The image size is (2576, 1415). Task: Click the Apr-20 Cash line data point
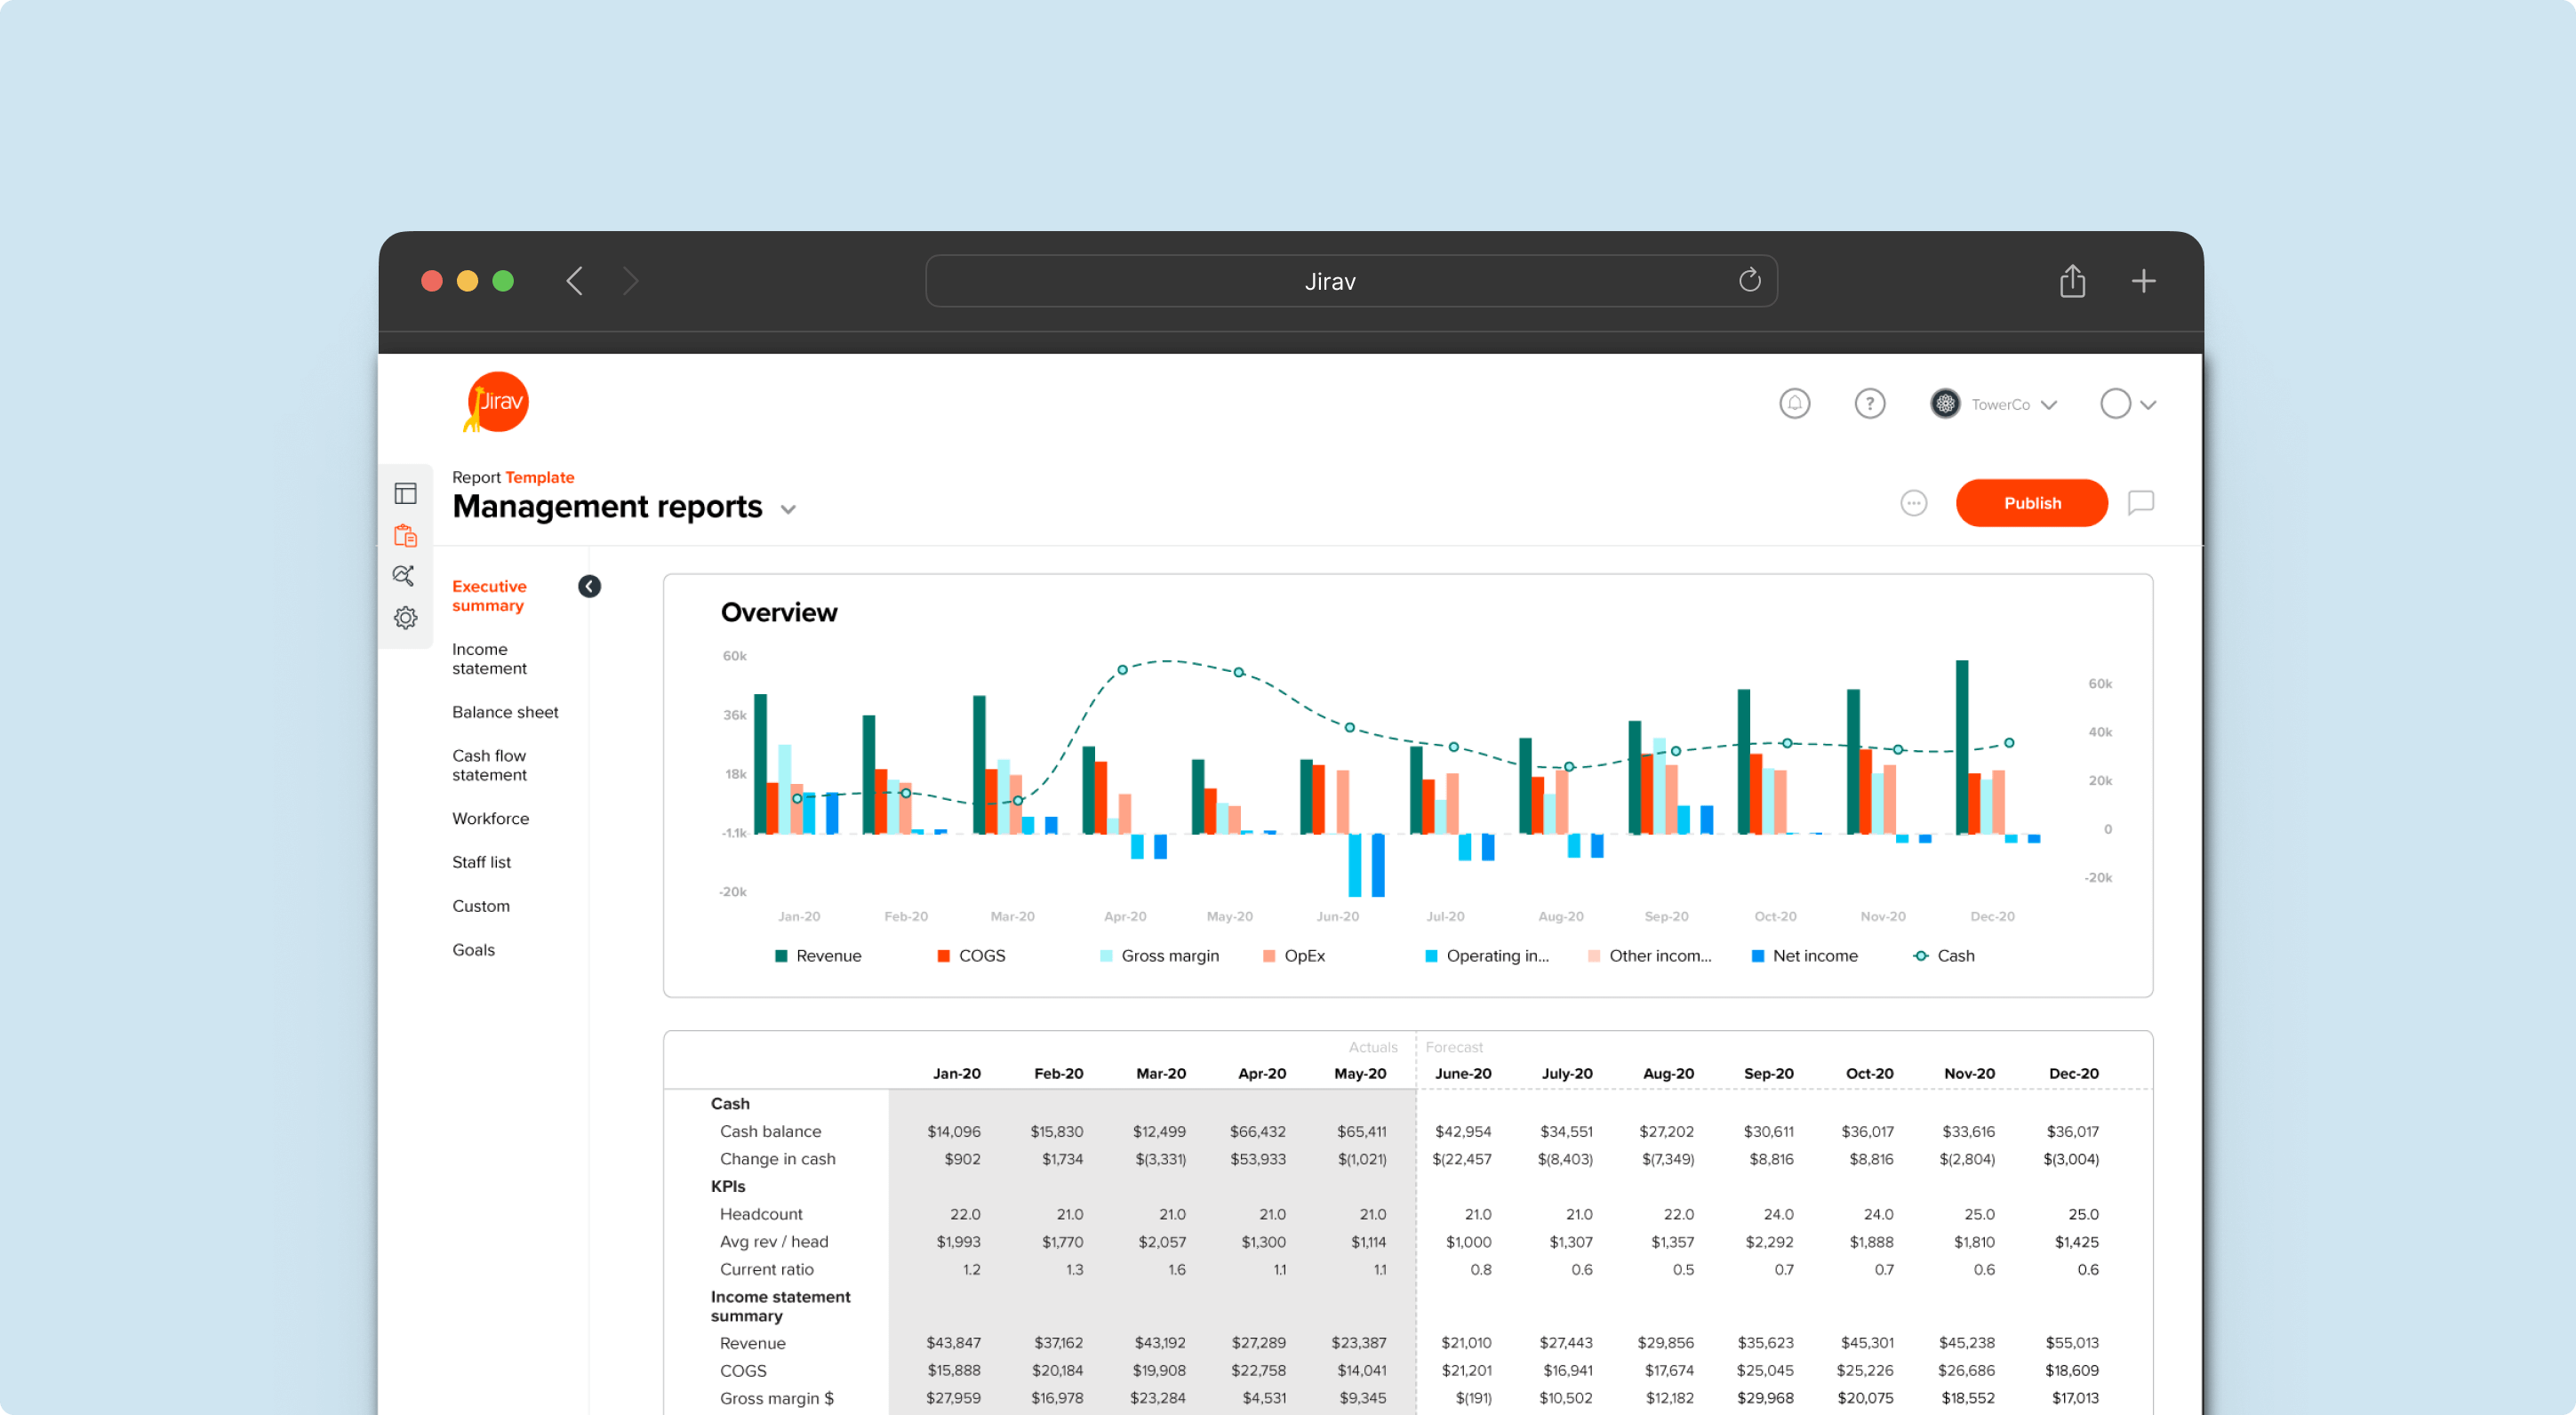point(1122,670)
